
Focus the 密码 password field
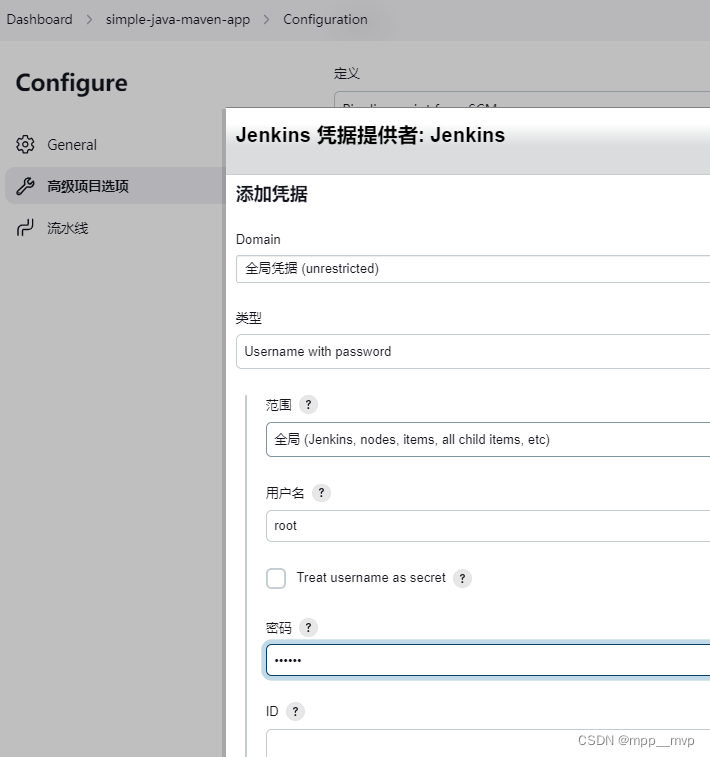(x=488, y=660)
